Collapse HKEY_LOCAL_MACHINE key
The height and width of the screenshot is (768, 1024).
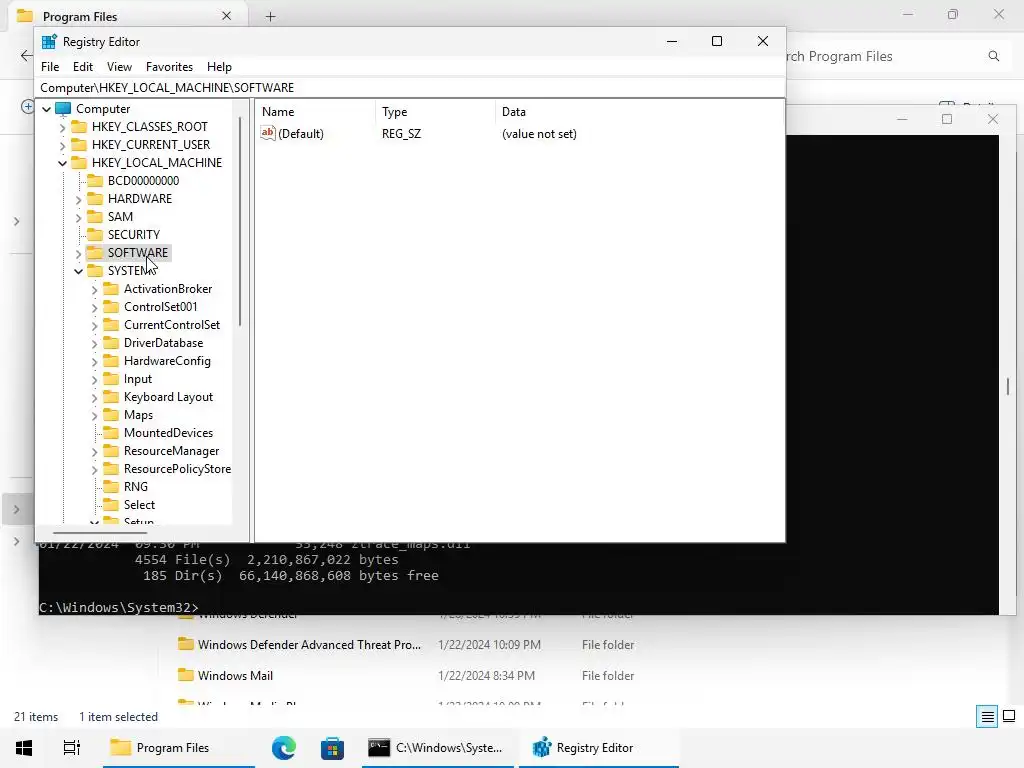[63, 163]
